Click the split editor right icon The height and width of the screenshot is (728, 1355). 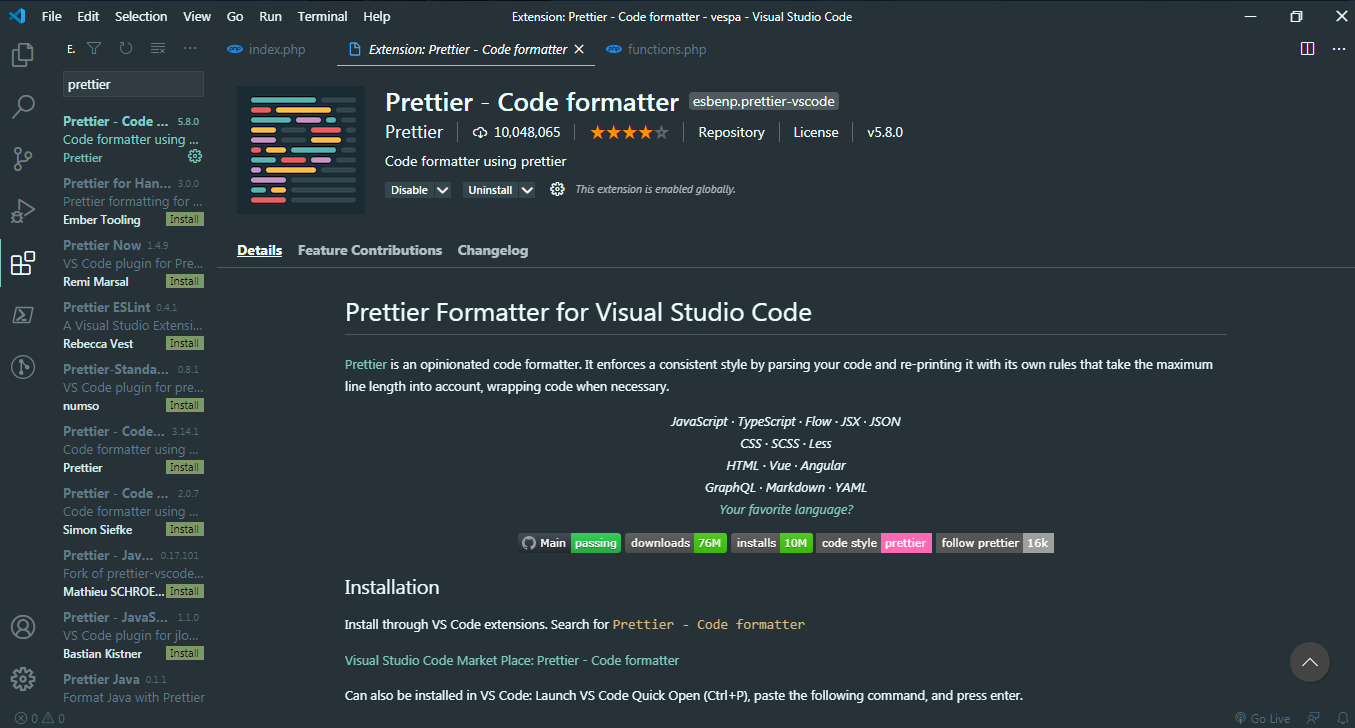click(1307, 48)
